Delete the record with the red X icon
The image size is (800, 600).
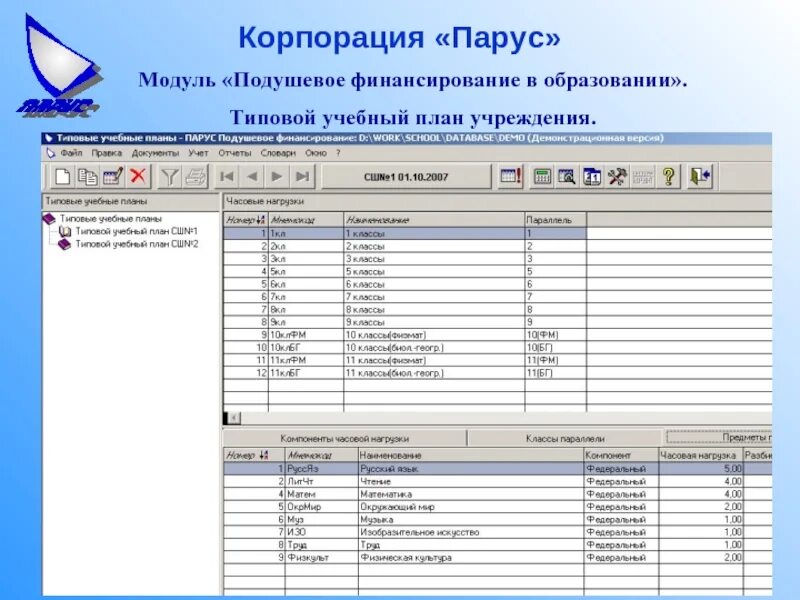(x=138, y=177)
